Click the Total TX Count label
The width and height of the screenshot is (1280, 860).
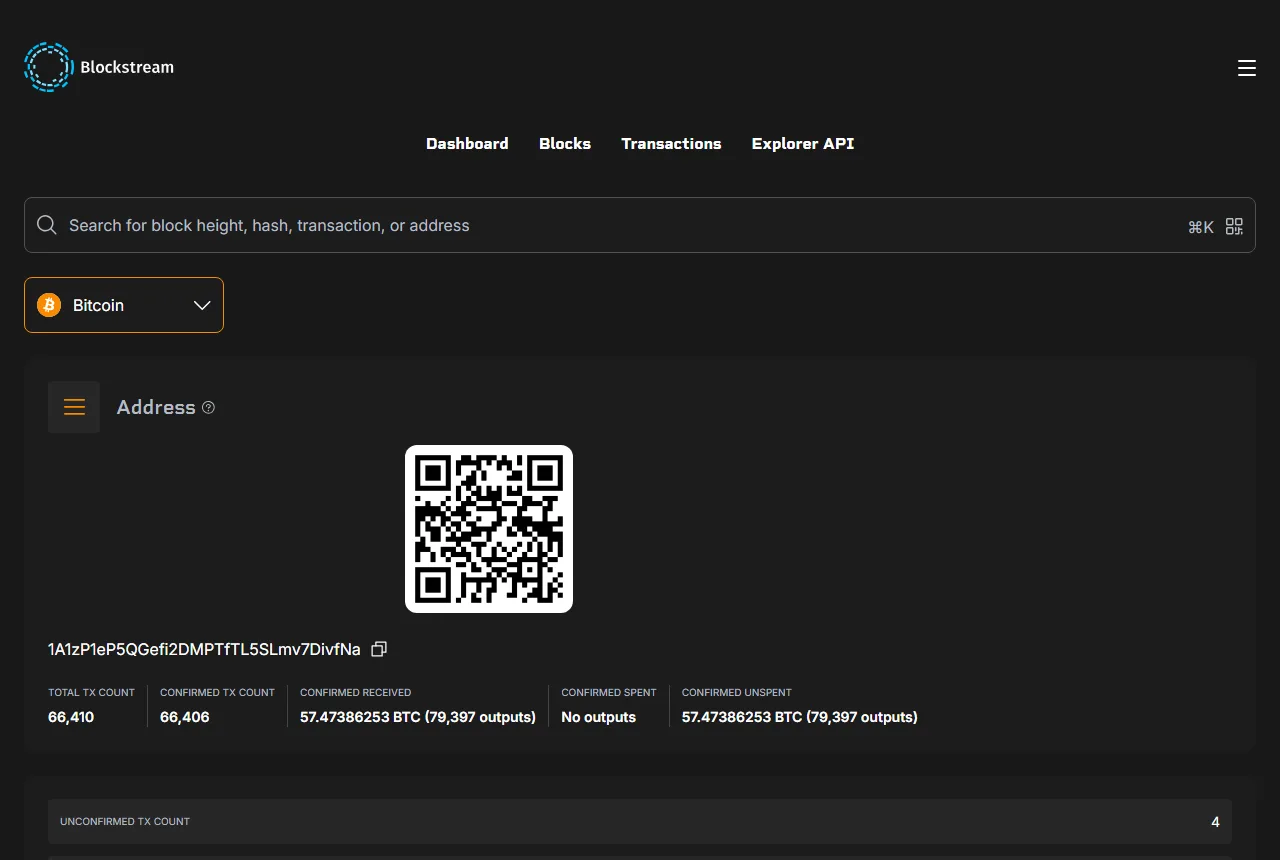point(91,692)
